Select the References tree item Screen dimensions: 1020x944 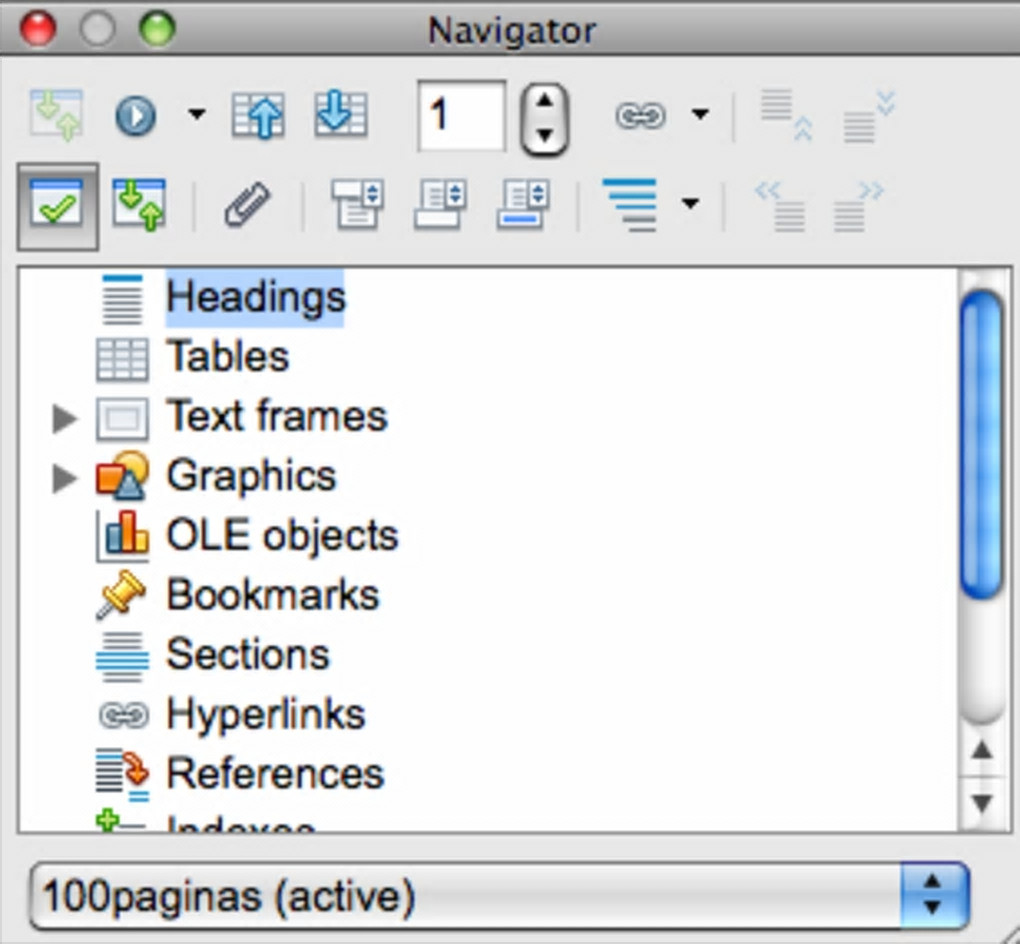pyautogui.click(x=275, y=774)
